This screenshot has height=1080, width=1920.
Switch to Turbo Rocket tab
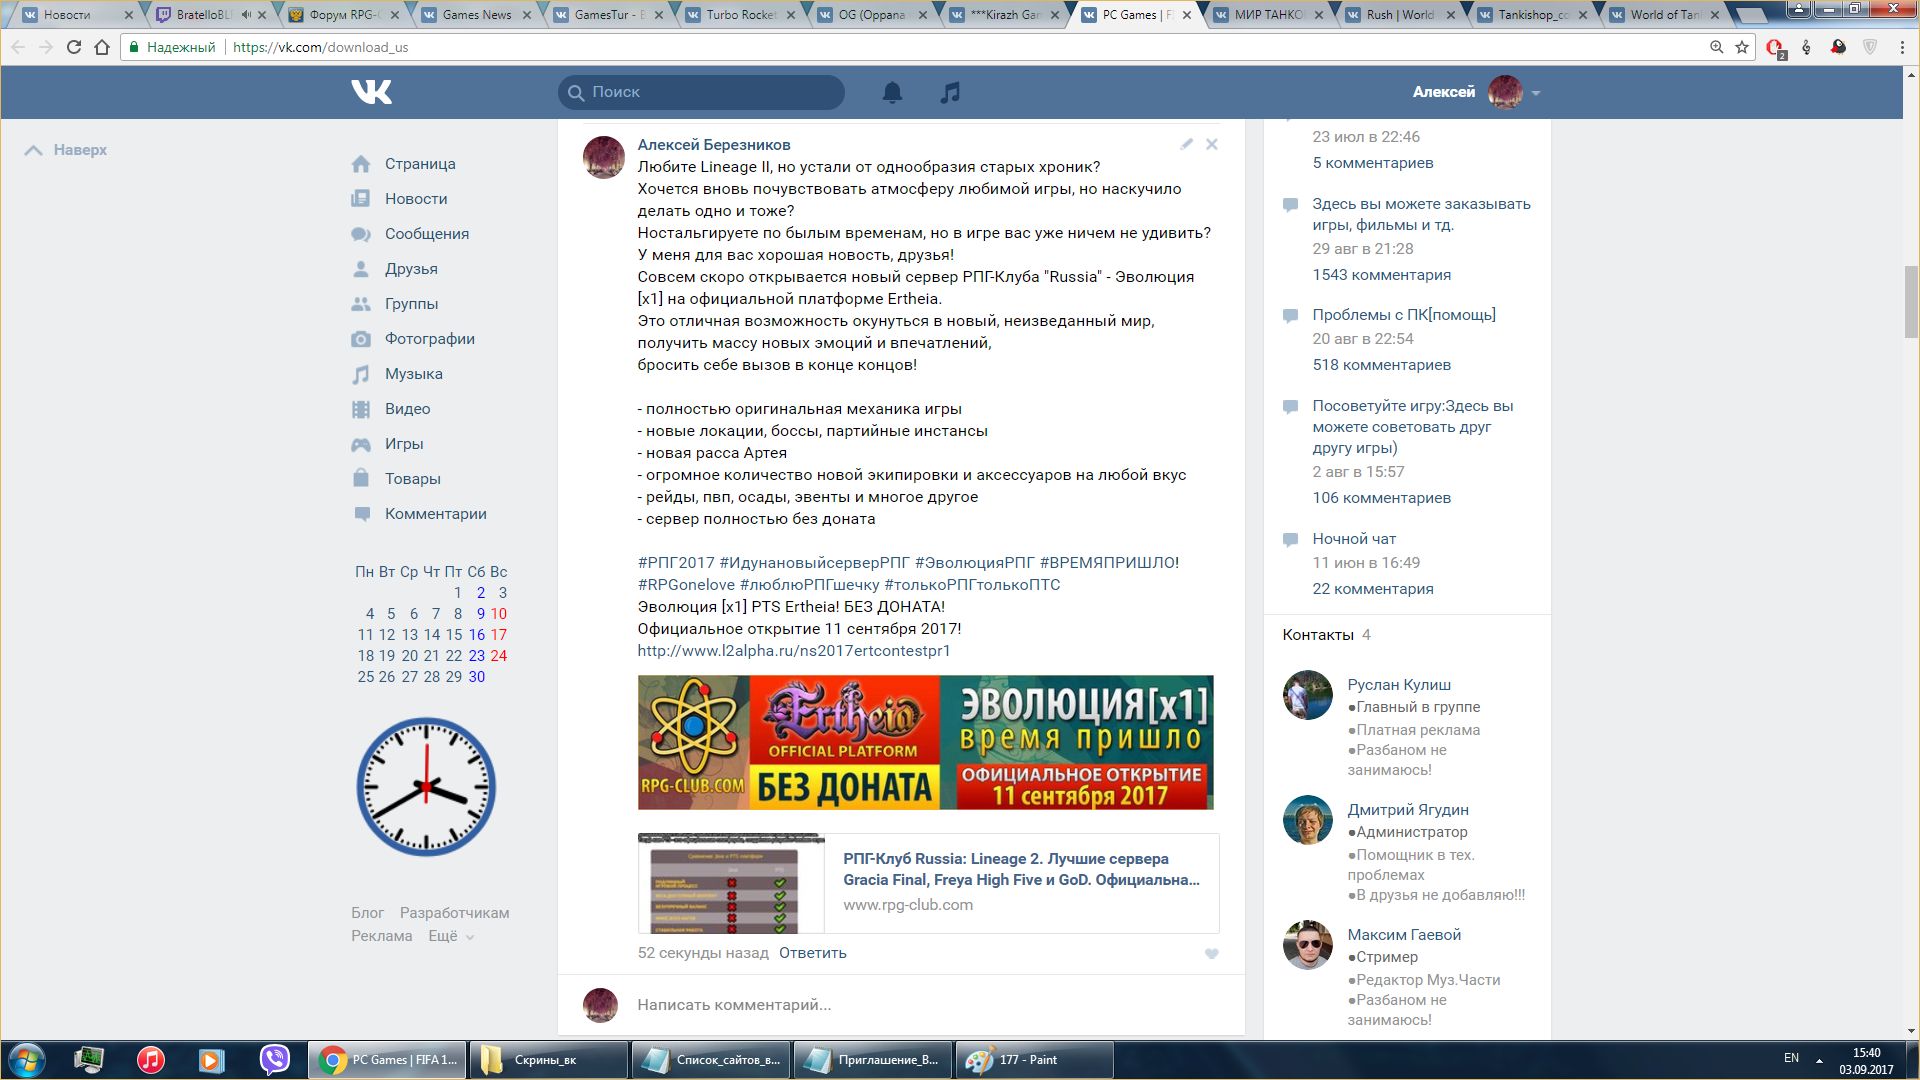pos(740,15)
